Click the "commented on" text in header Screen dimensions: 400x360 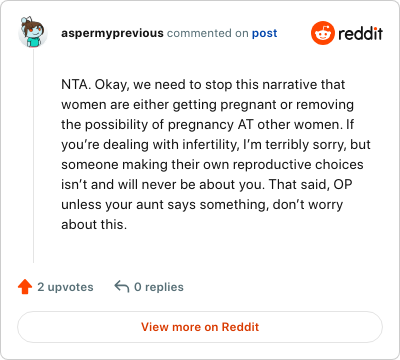208,33
